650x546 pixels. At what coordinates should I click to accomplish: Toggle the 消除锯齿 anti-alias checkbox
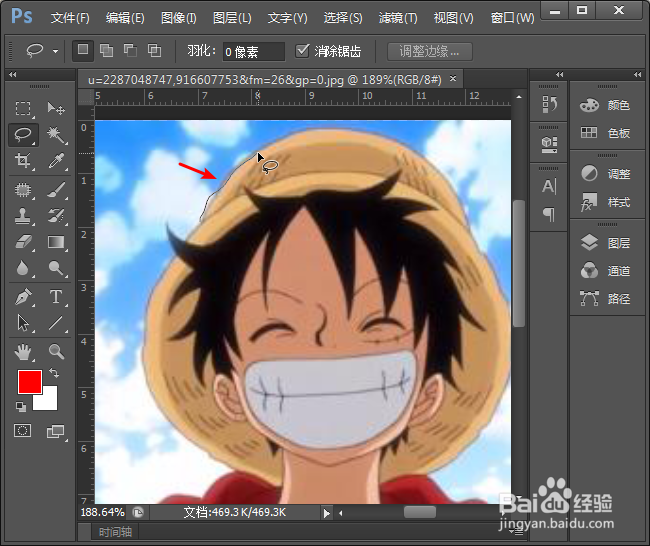click(x=302, y=51)
